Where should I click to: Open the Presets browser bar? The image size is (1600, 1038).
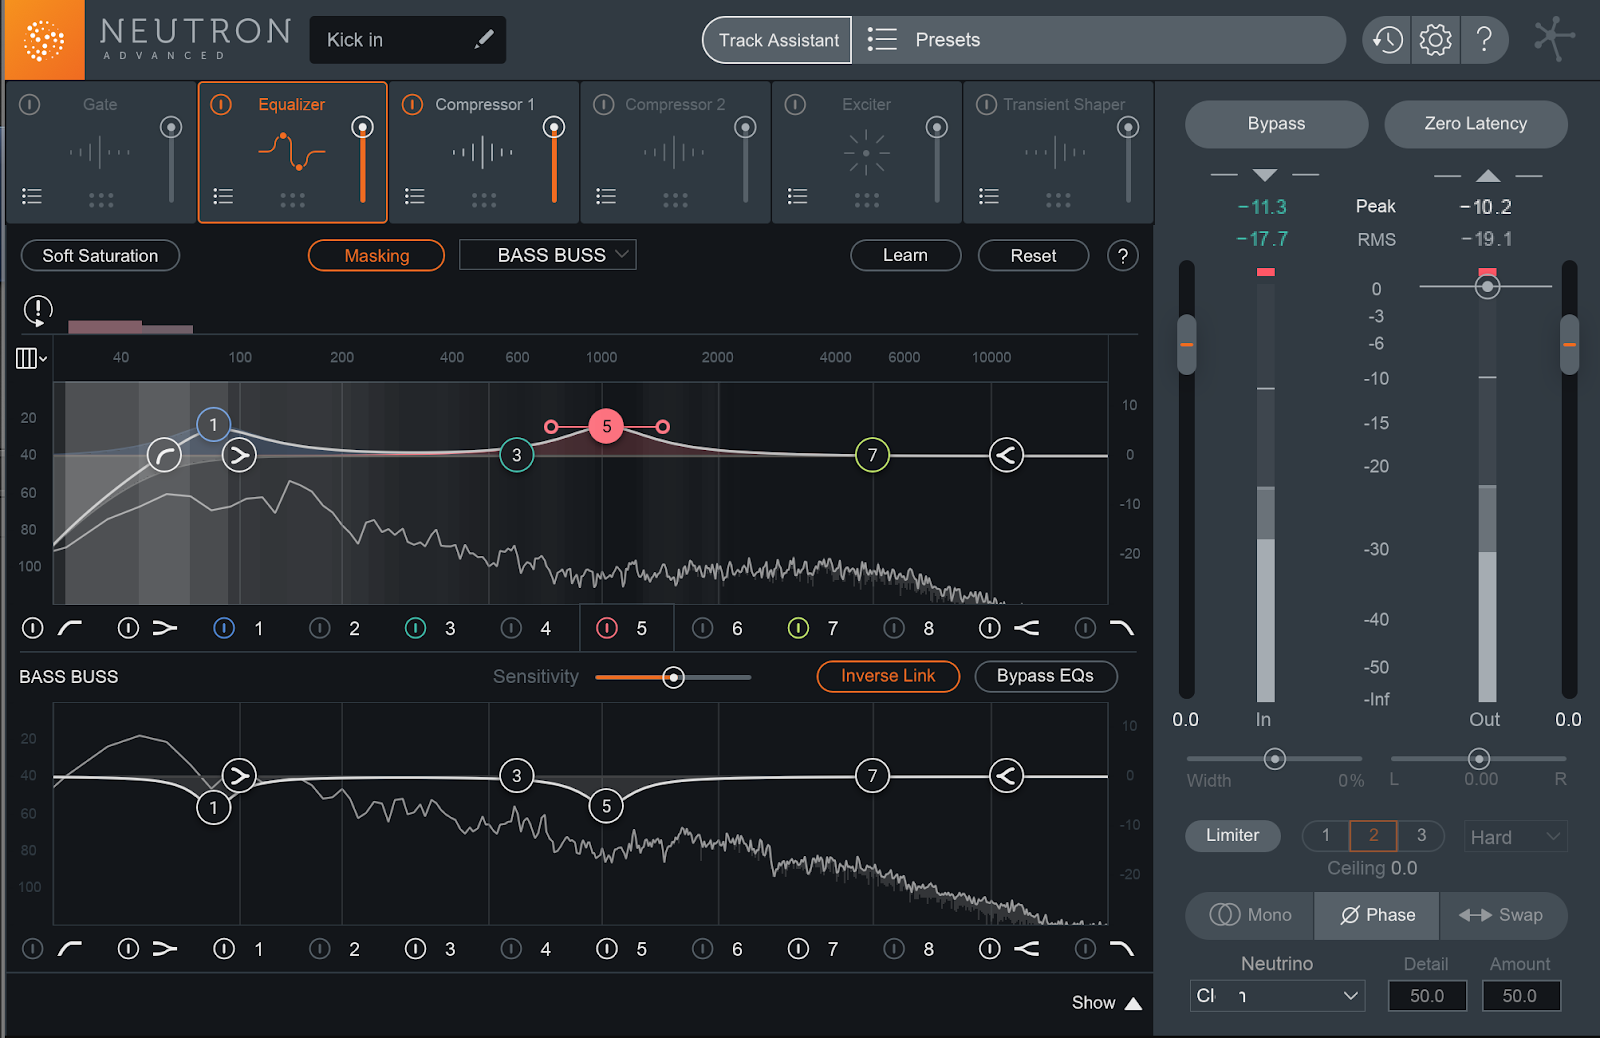1098,40
